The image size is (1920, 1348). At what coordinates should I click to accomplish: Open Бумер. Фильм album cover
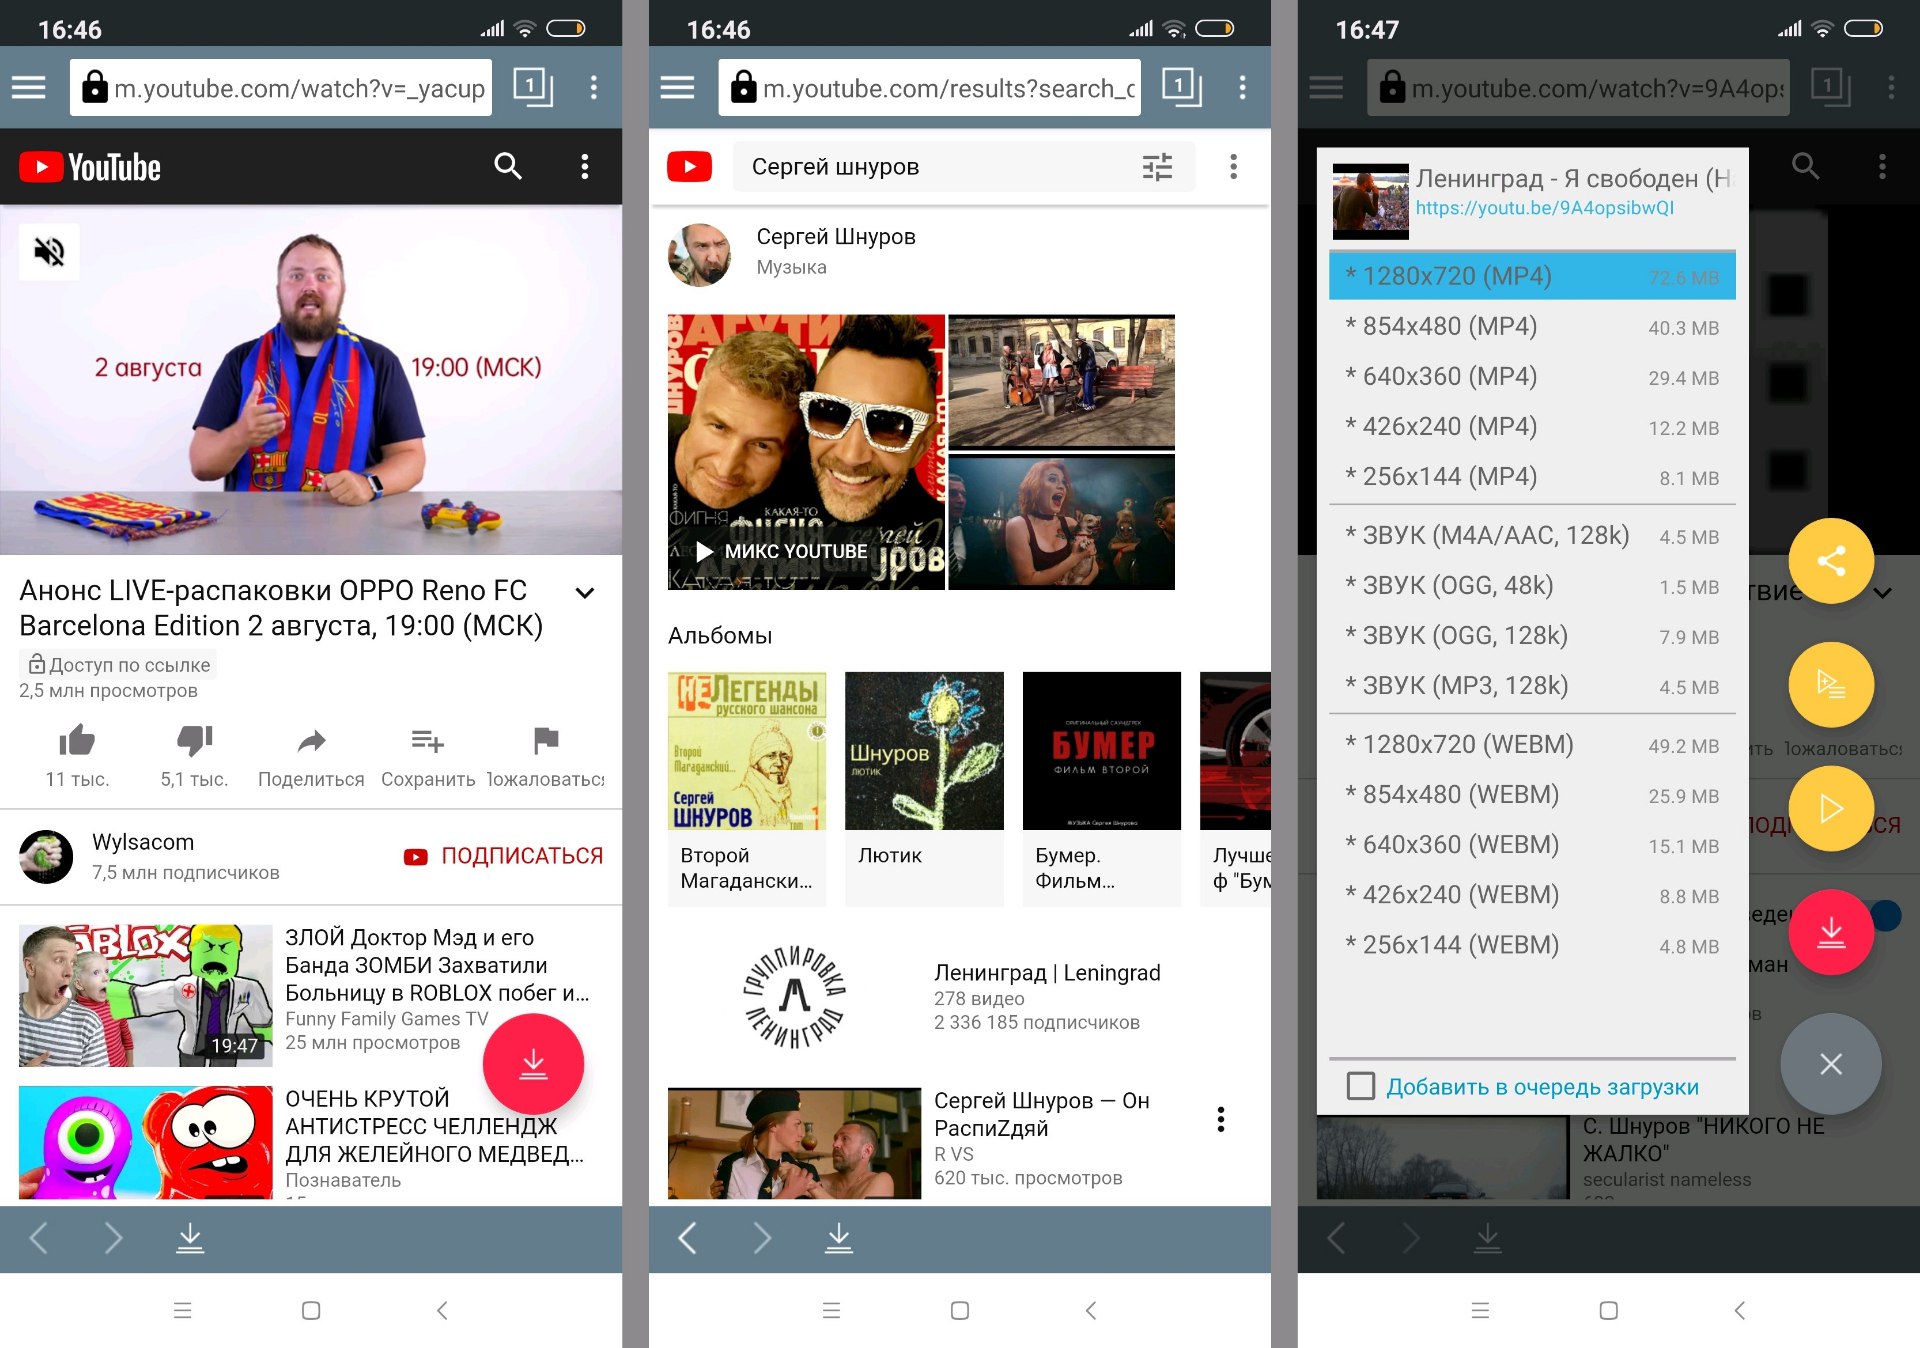(1101, 750)
